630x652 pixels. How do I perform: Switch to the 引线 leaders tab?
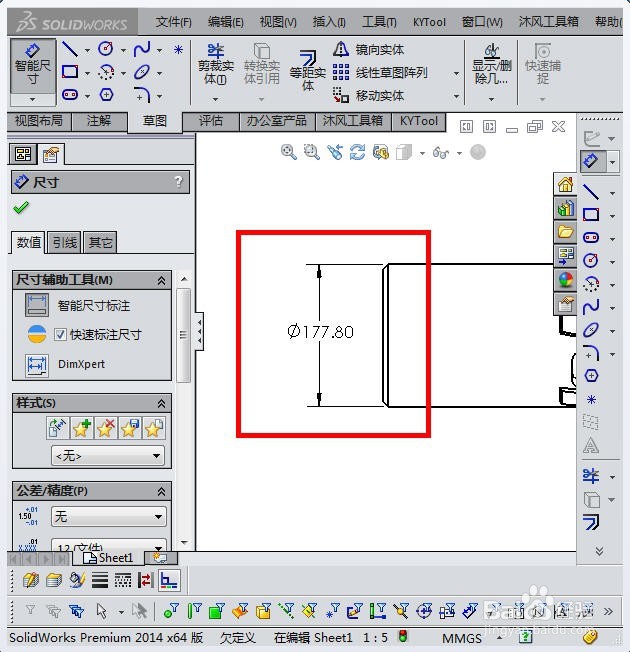pyautogui.click(x=64, y=242)
